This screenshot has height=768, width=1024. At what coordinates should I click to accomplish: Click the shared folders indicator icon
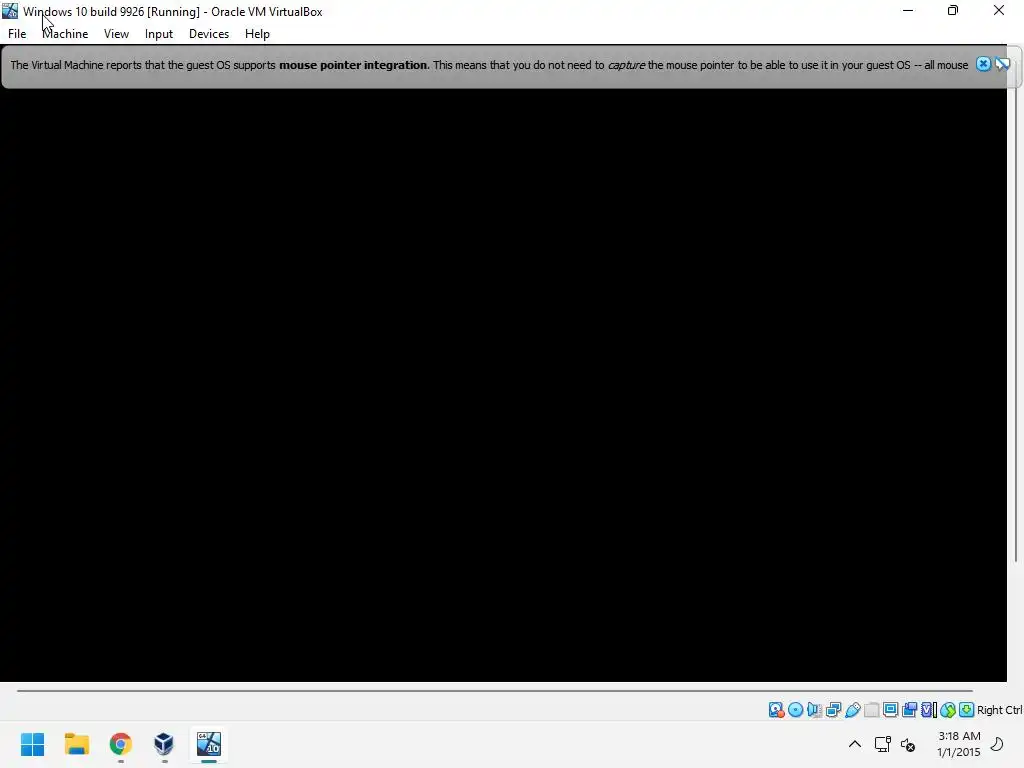[x=871, y=710]
